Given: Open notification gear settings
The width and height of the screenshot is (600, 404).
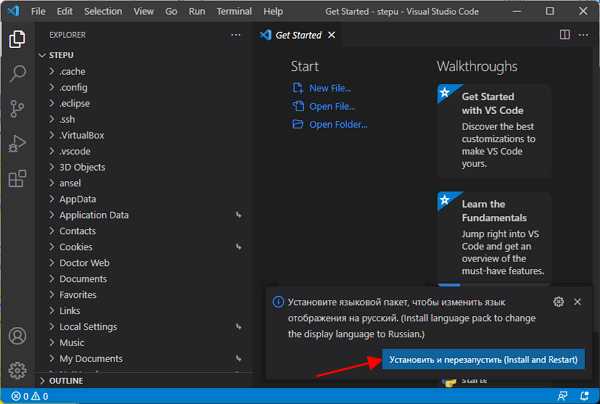Looking at the screenshot, I should click(559, 302).
